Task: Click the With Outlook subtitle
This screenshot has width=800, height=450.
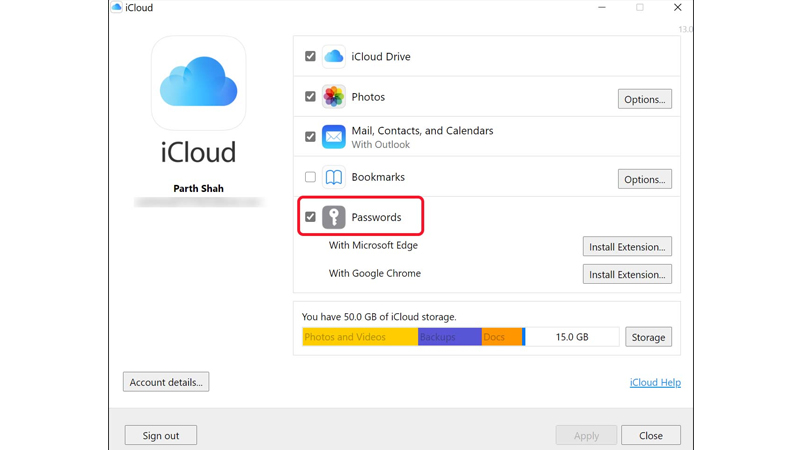Action: [381, 144]
